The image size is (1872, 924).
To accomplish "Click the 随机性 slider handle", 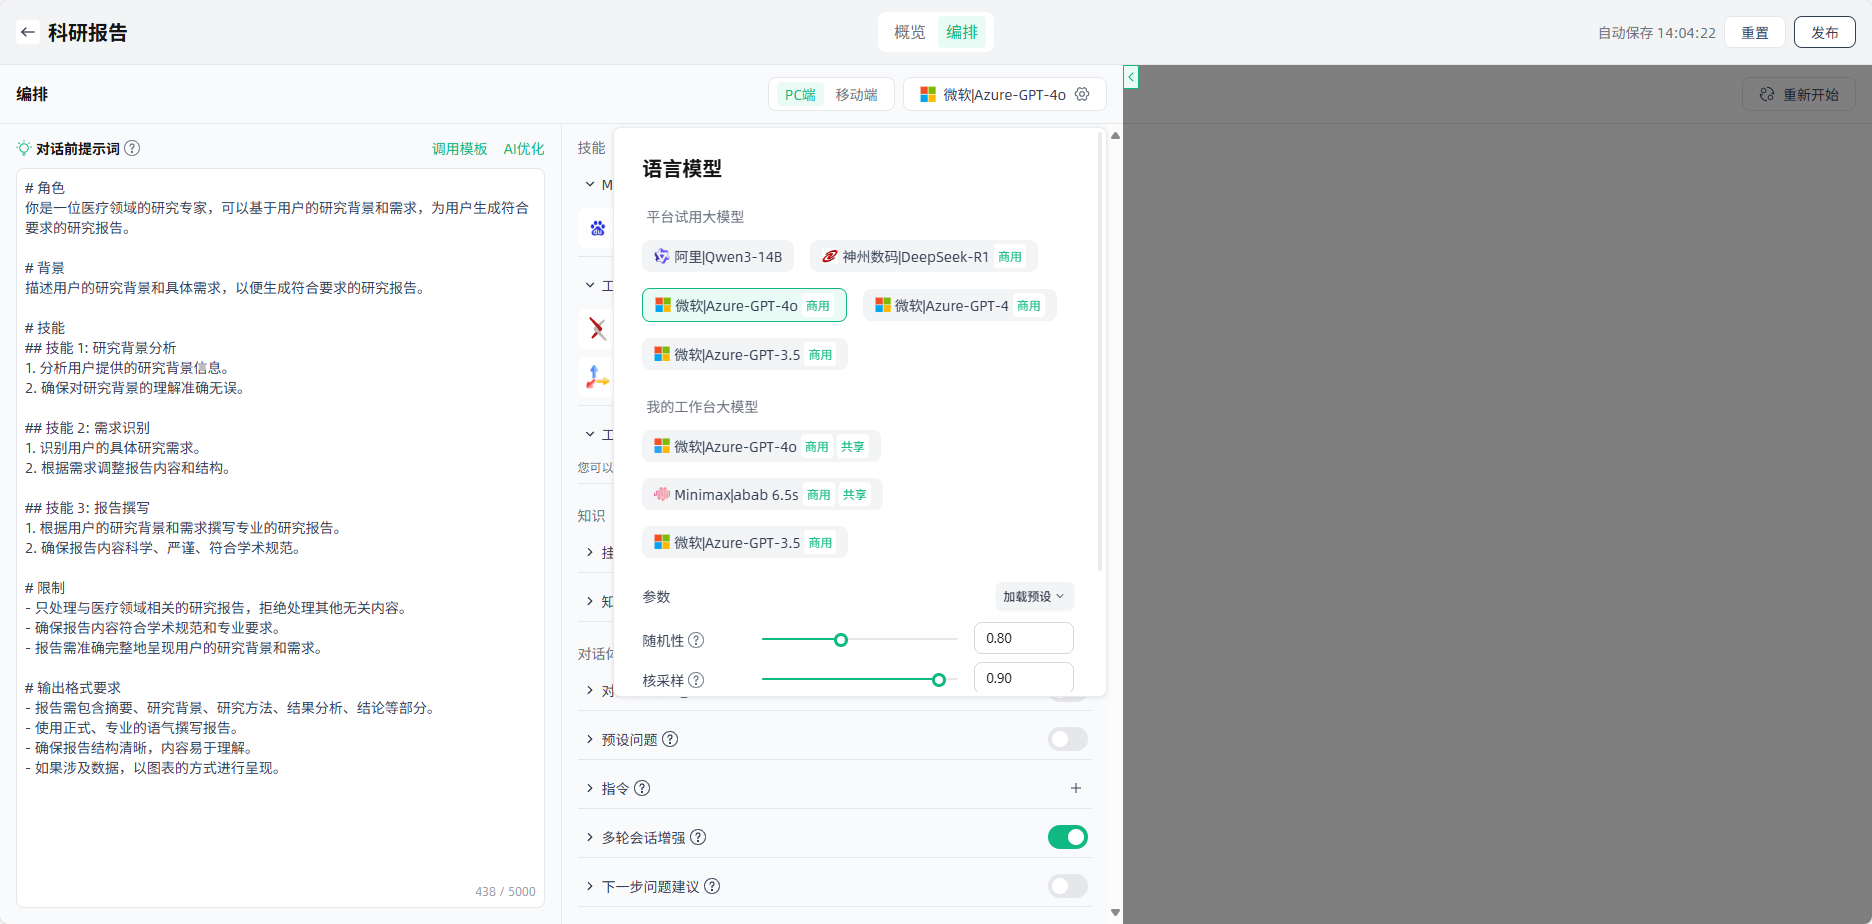I will (x=841, y=640).
